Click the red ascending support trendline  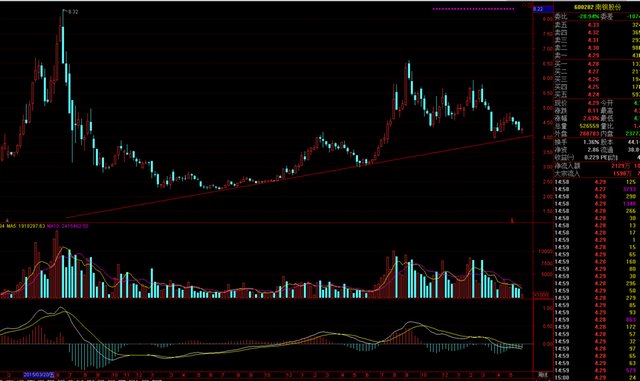tap(299, 176)
